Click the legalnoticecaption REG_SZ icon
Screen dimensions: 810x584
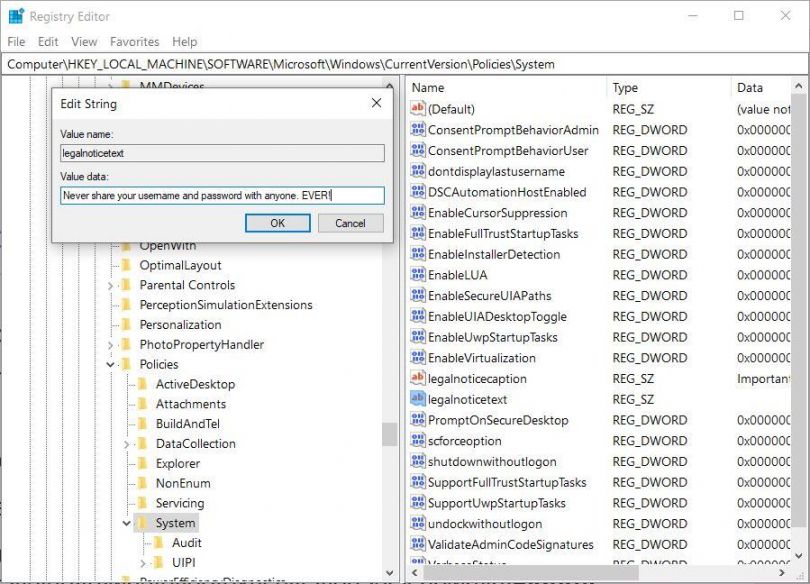[416, 378]
